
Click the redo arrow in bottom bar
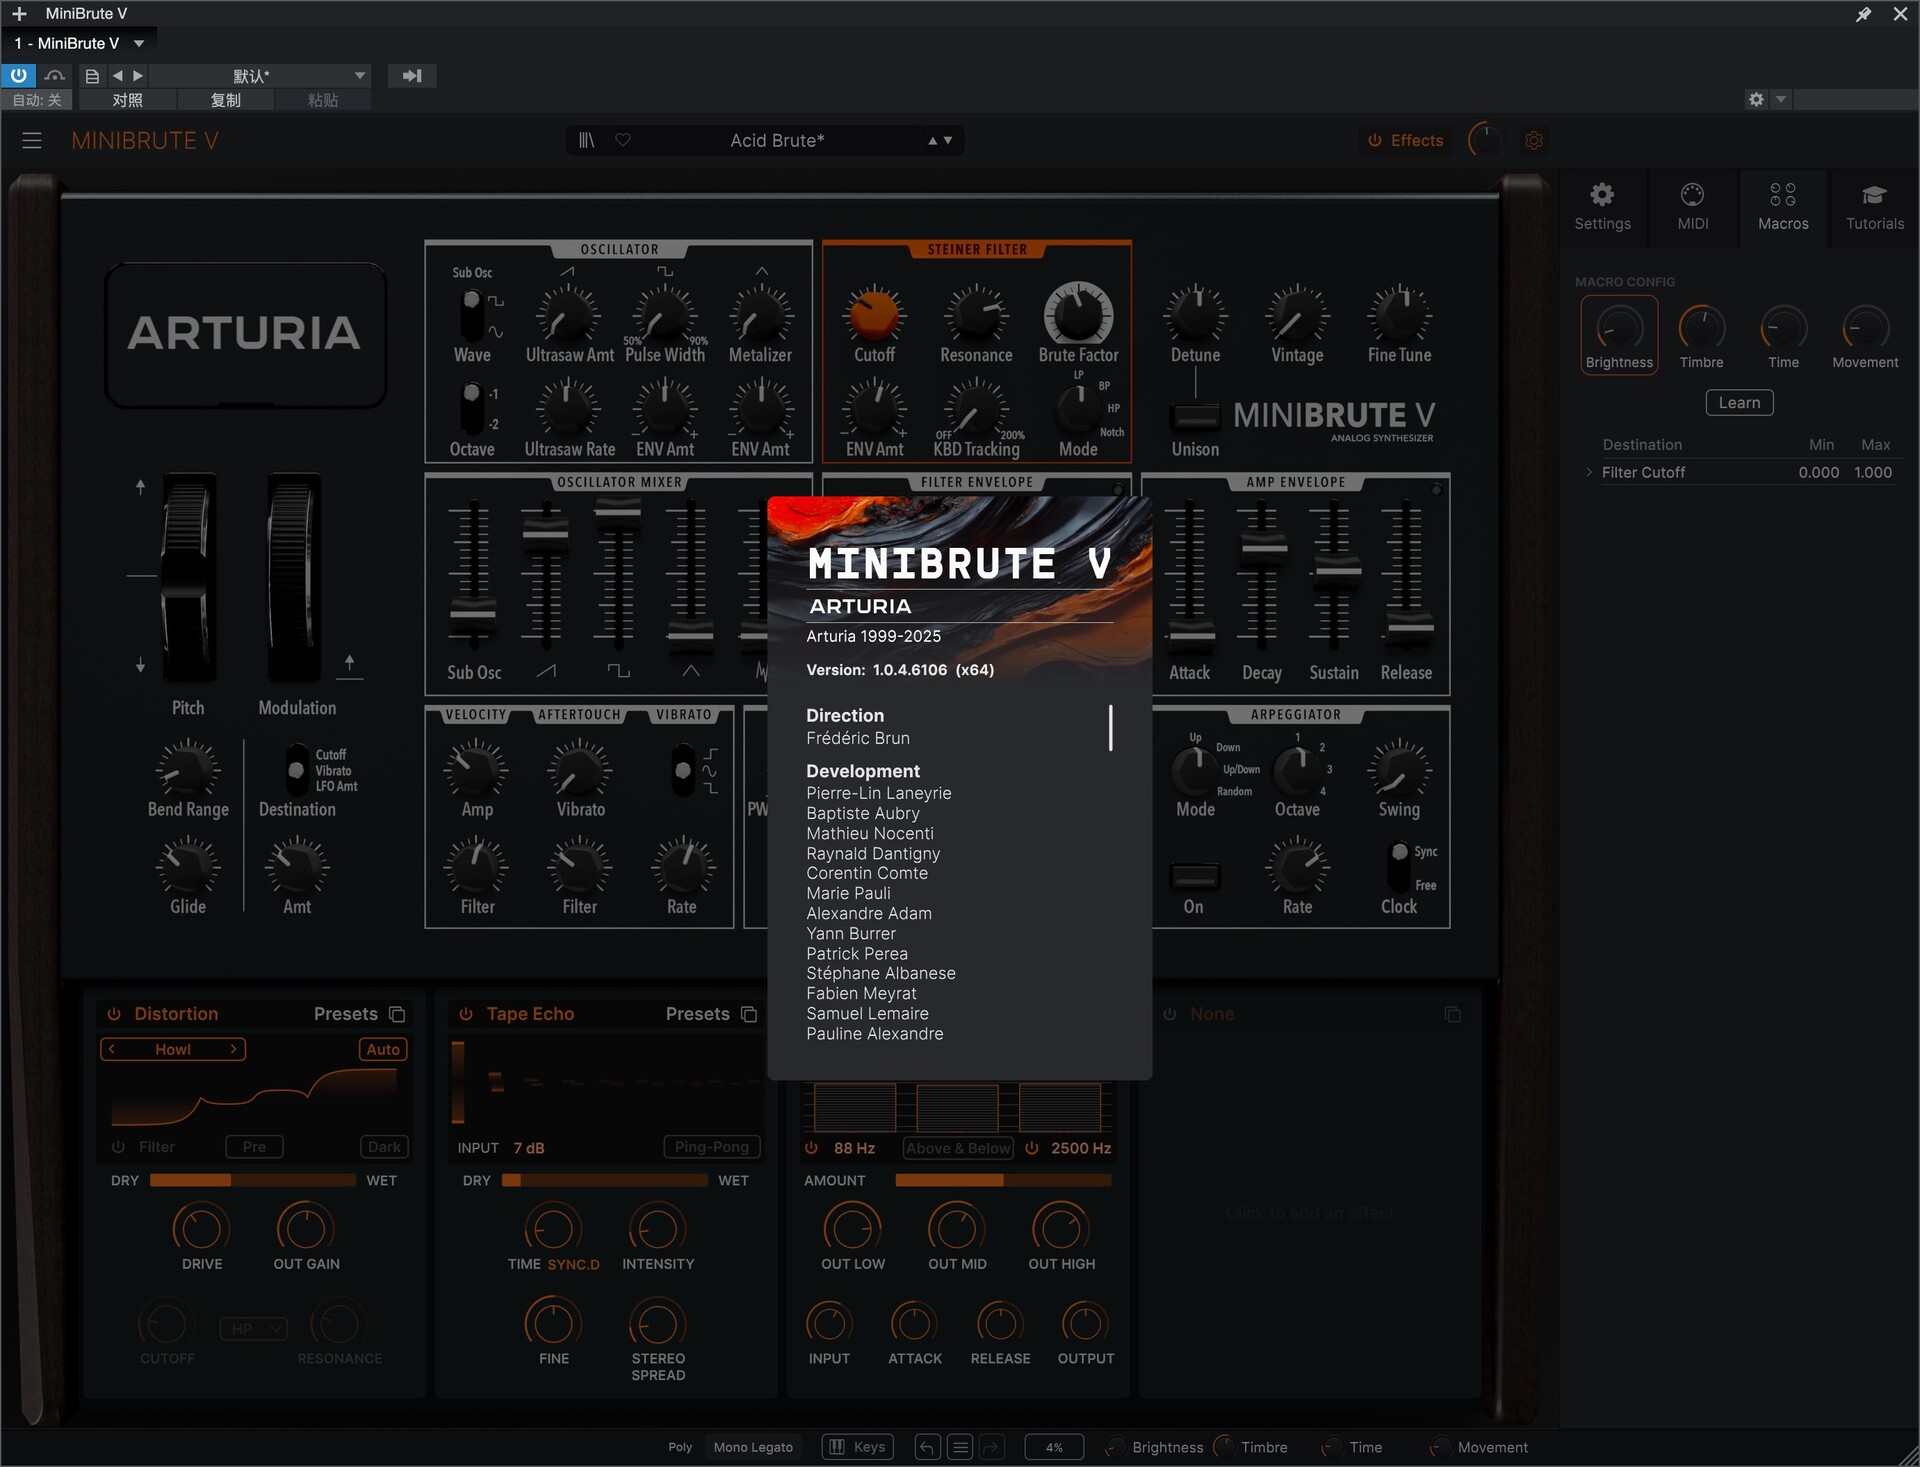tap(992, 1447)
